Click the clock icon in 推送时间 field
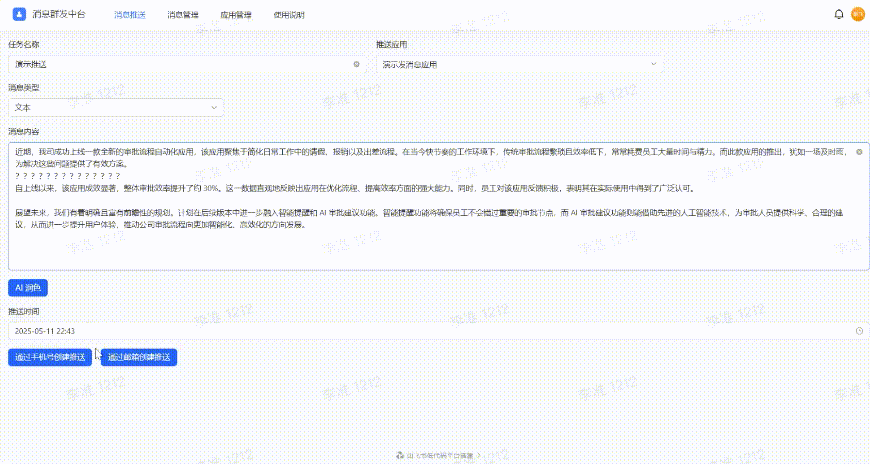The height and width of the screenshot is (464, 870). point(860,330)
